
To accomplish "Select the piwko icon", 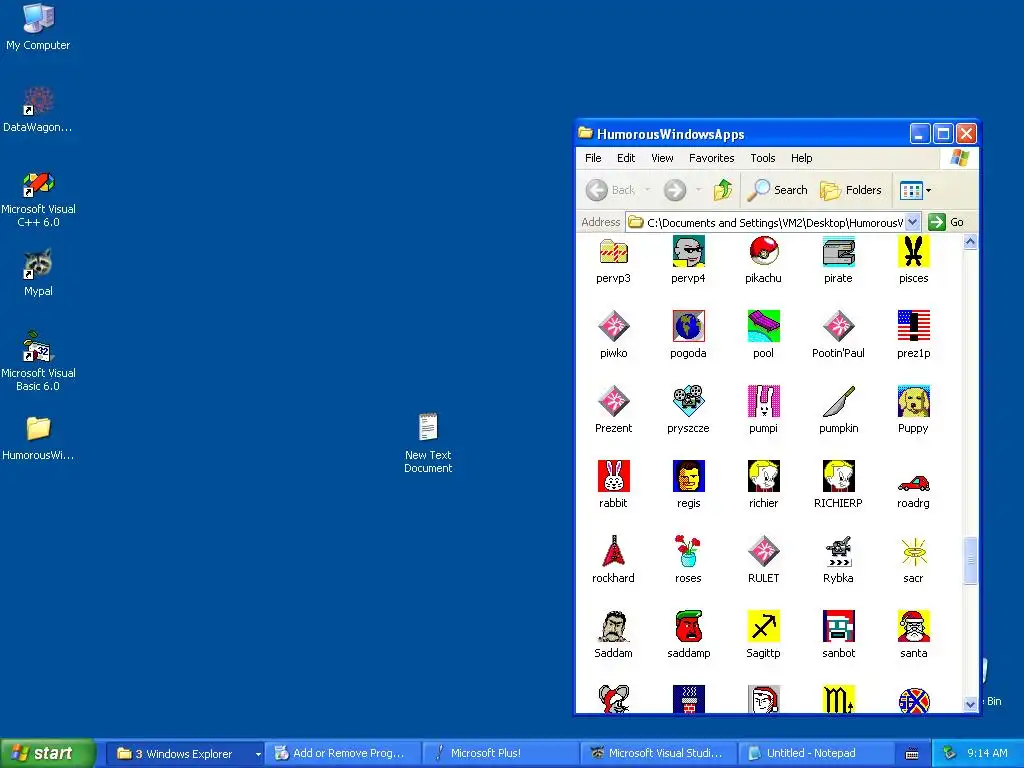I will coord(613,326).
